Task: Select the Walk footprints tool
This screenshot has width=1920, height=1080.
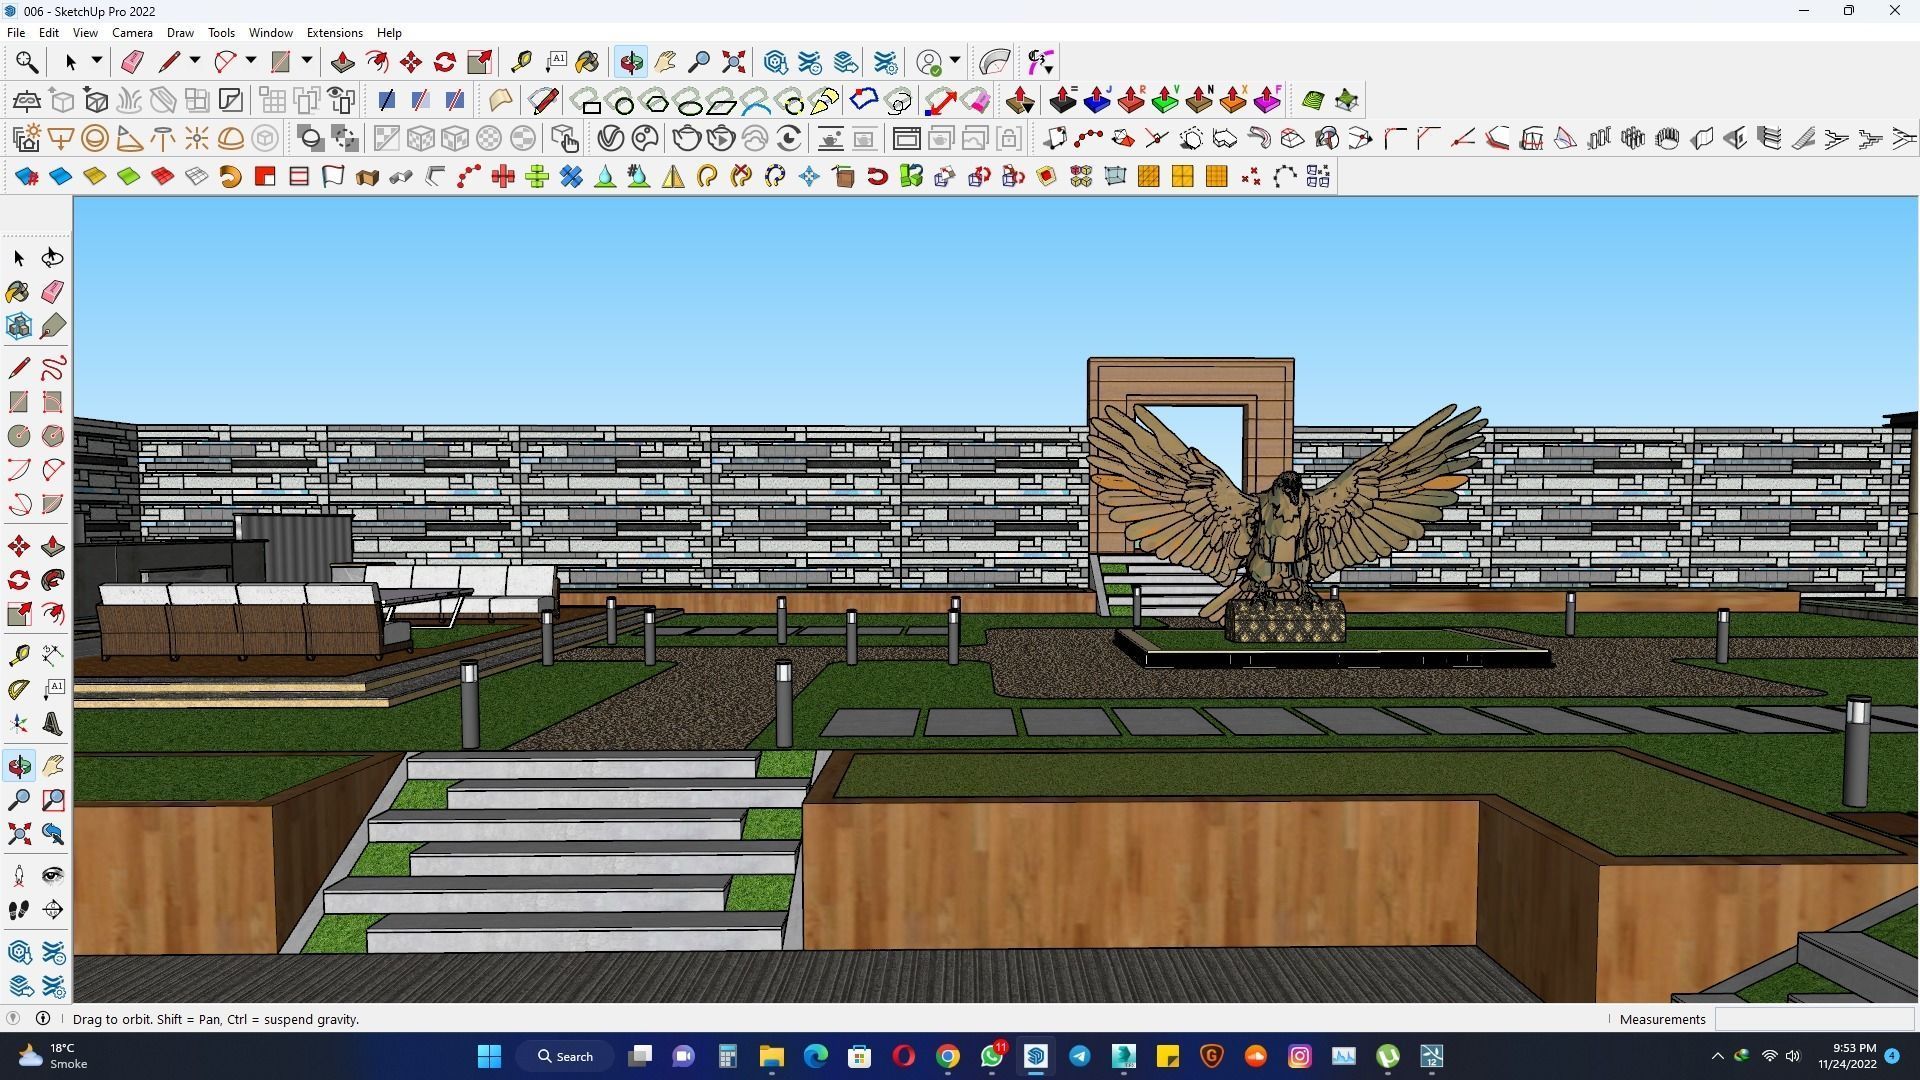Action: 19,909
